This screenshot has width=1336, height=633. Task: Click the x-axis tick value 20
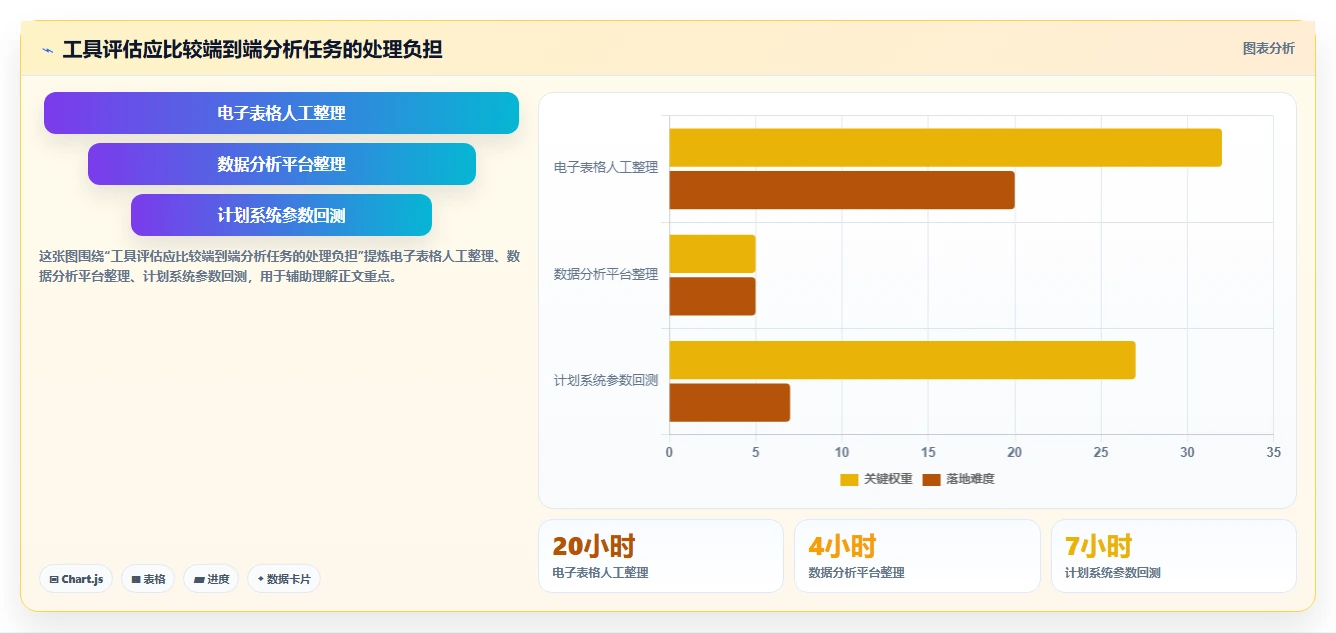[1014, 452]
